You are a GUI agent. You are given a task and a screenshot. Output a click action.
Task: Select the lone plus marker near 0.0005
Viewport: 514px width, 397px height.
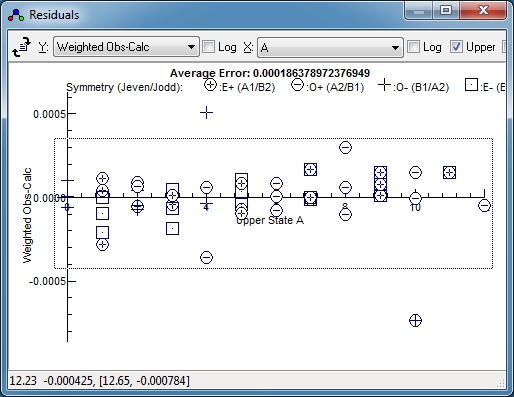206,113
